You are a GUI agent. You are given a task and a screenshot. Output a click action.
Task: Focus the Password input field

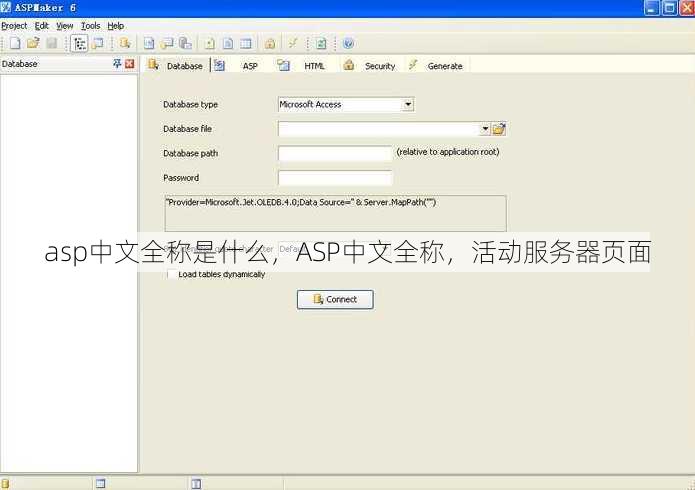tap(335, 178)
